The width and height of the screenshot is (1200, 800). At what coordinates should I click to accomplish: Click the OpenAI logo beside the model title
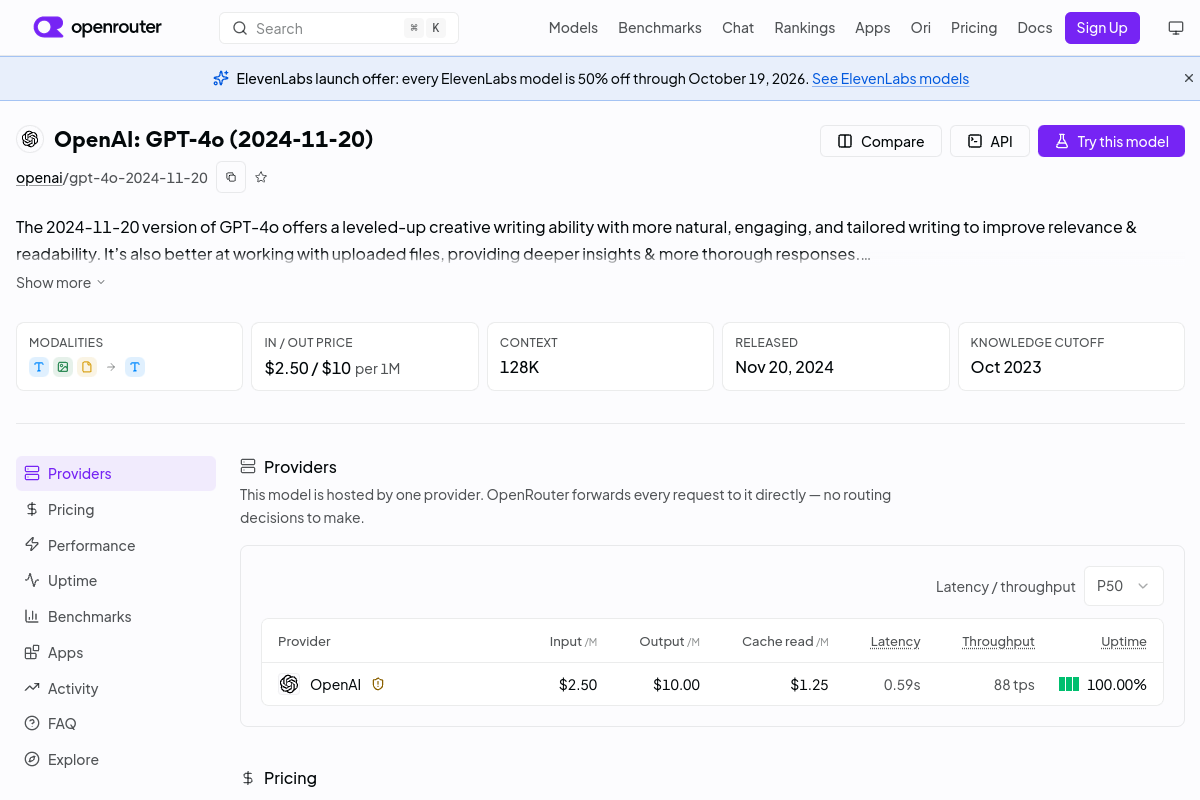tap(30, 139)
